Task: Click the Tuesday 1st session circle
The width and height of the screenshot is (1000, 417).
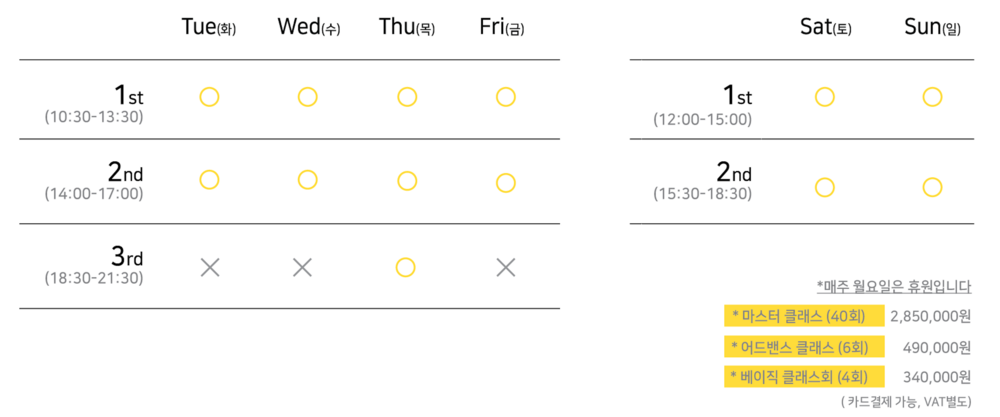Action: coord(209,97)
